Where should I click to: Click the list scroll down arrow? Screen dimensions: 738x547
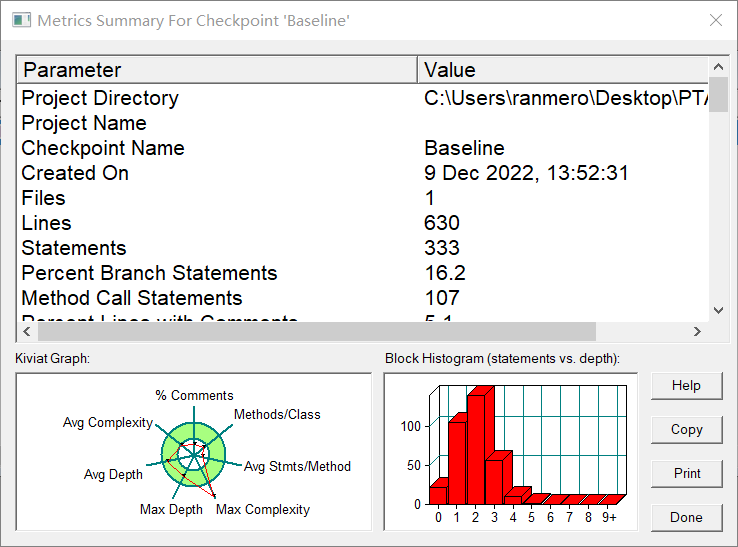[x=718, y=310]
